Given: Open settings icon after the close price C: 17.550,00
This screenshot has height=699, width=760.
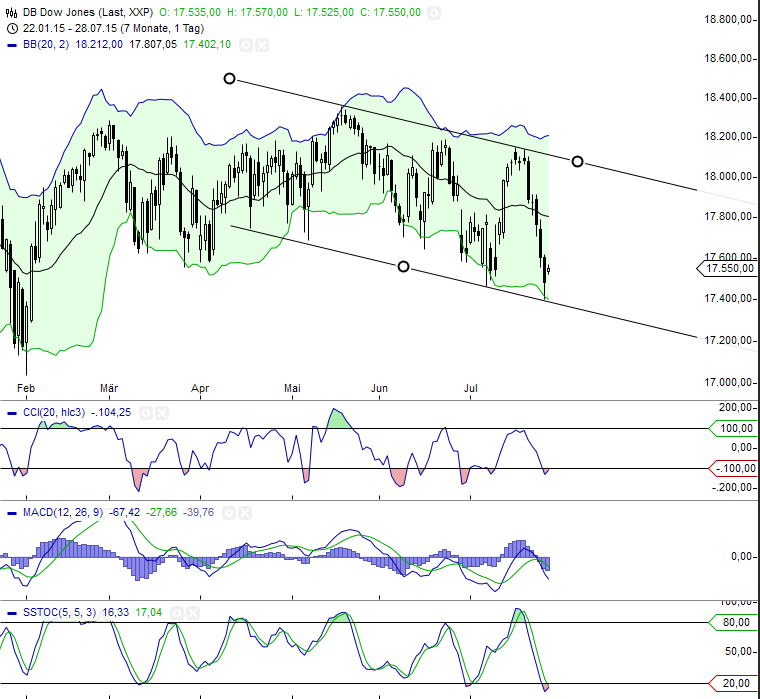Looking at the screenshot, I should coord(434,13).
